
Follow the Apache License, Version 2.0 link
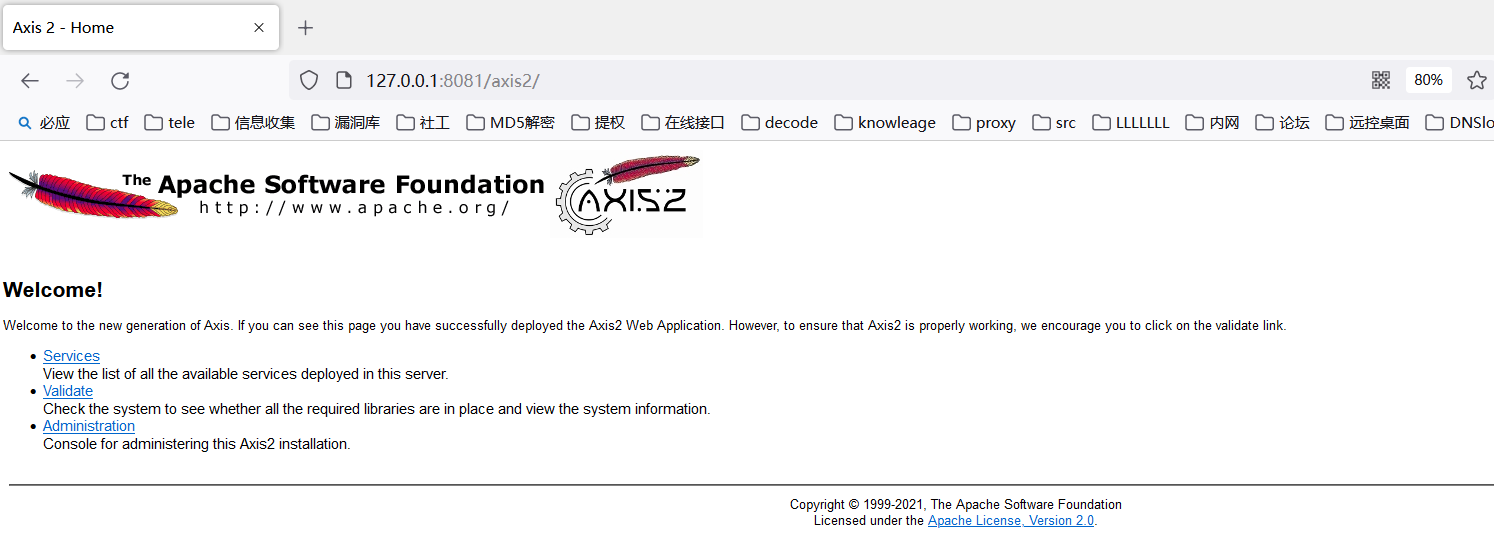1011,521
